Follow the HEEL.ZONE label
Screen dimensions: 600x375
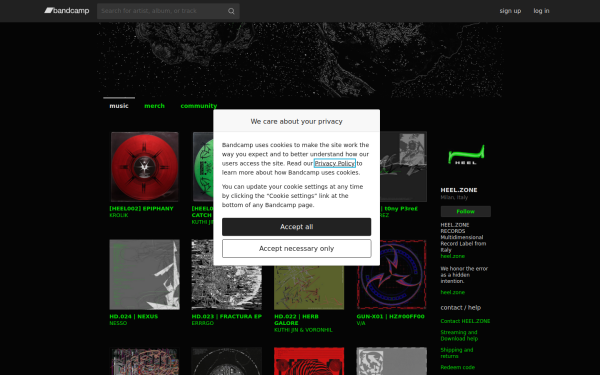(465, 211)
